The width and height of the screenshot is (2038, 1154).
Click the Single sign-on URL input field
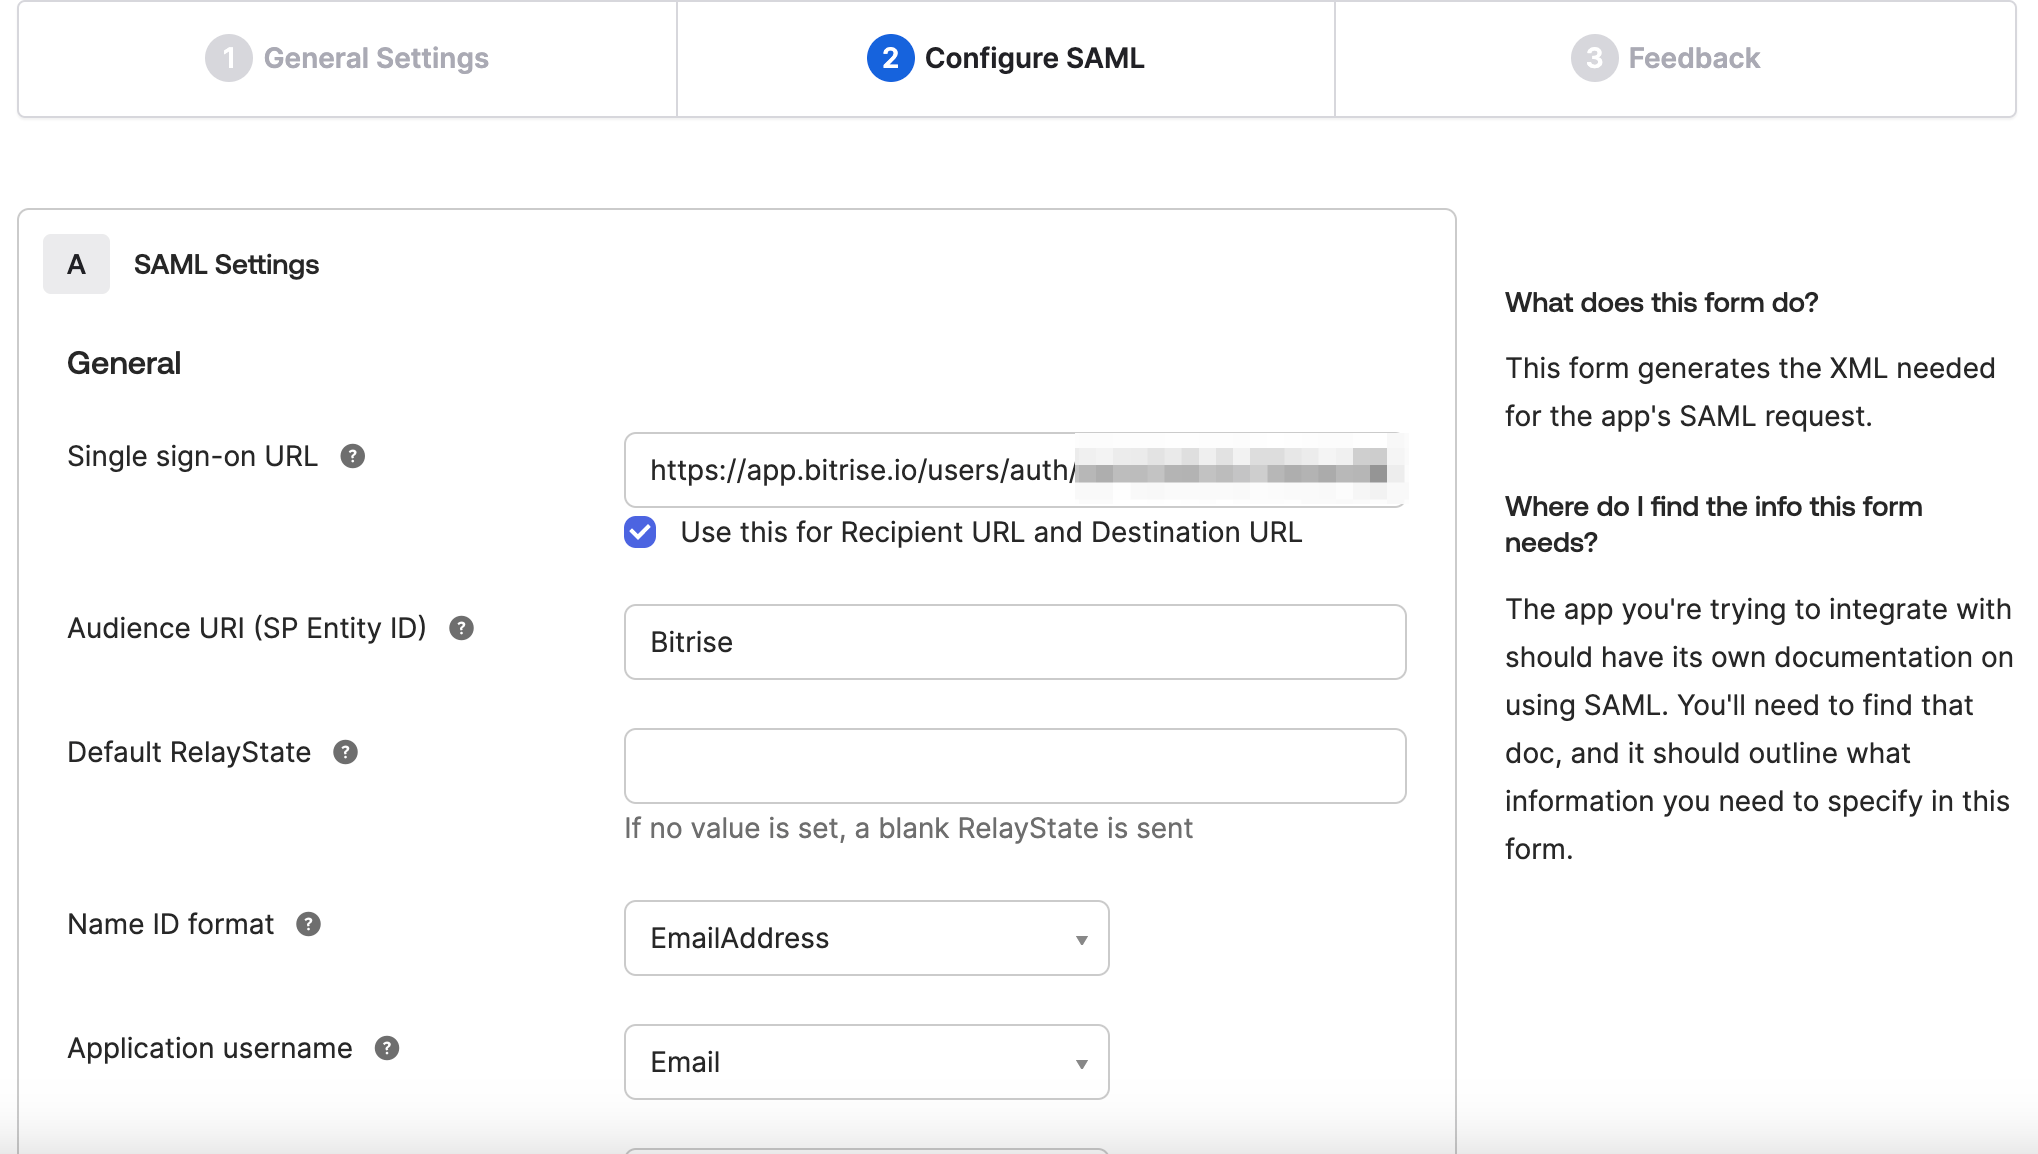[x=860, y=470]
